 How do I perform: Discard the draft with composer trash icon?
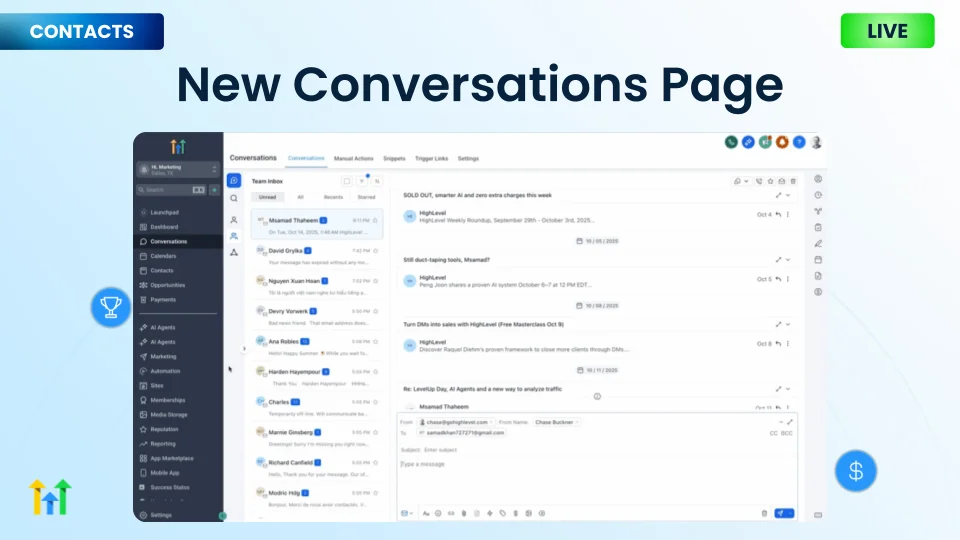point(764,514)
